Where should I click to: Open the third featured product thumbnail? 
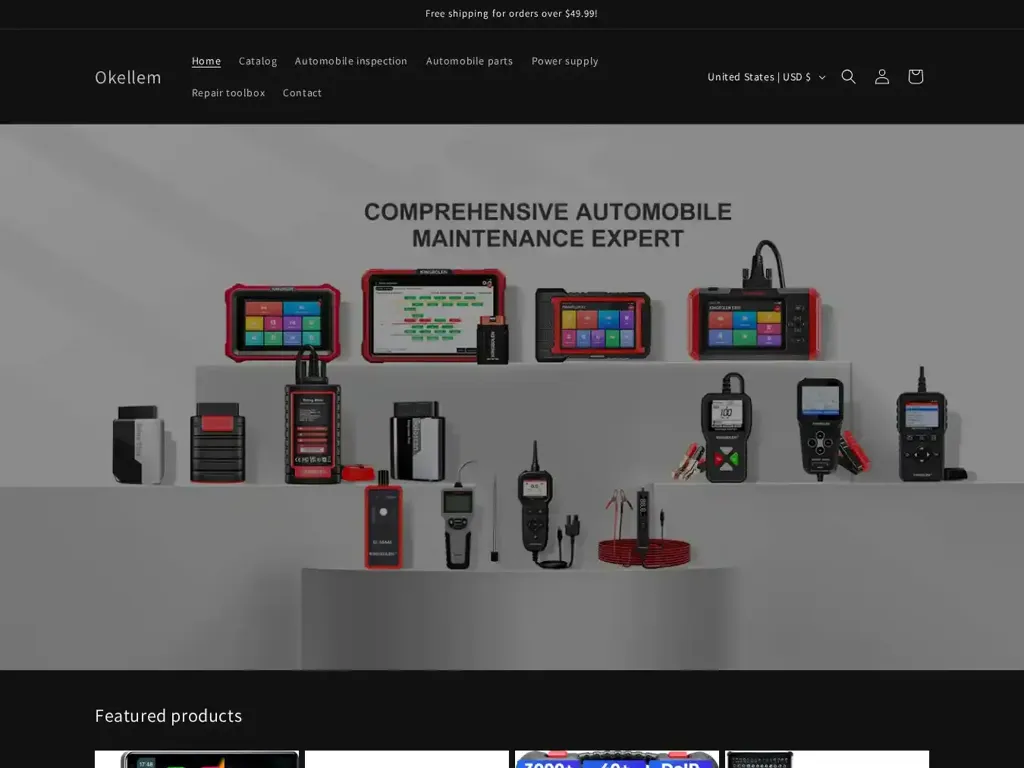click(x=616, y=760)
